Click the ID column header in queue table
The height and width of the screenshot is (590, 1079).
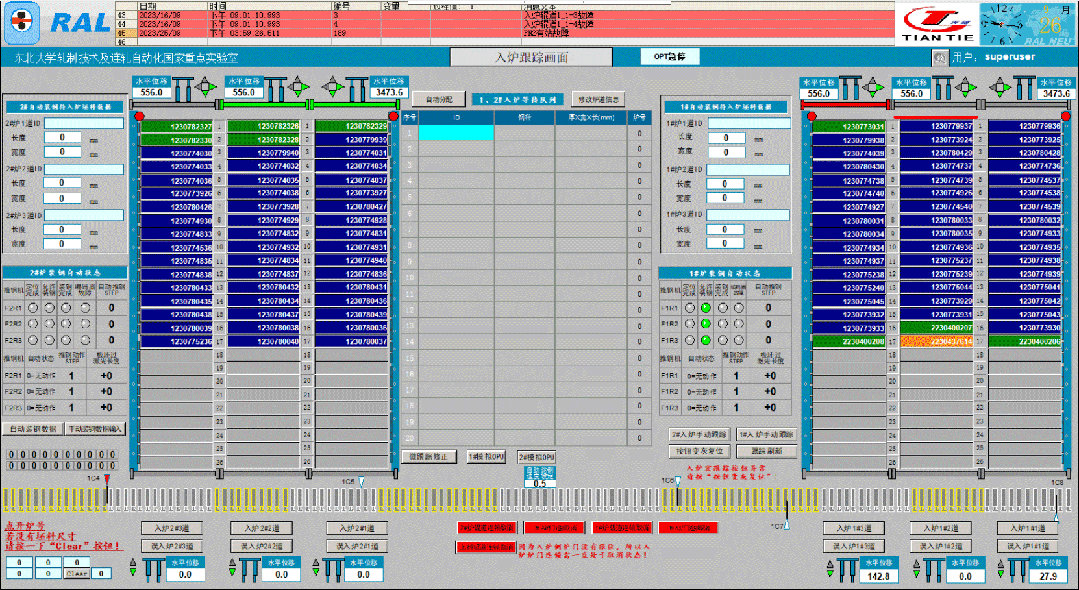(456, 118)
